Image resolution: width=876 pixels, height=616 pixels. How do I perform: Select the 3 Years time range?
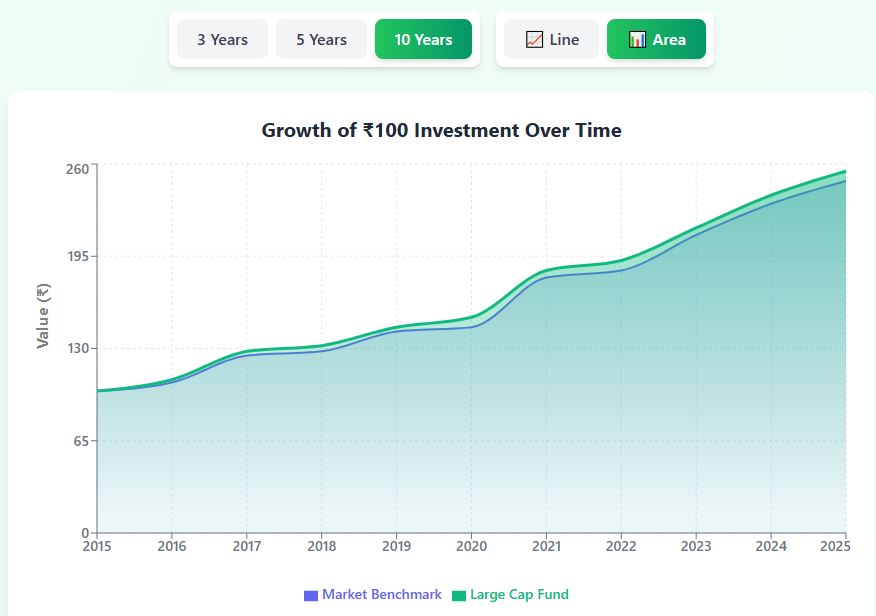tap(222, 40)
